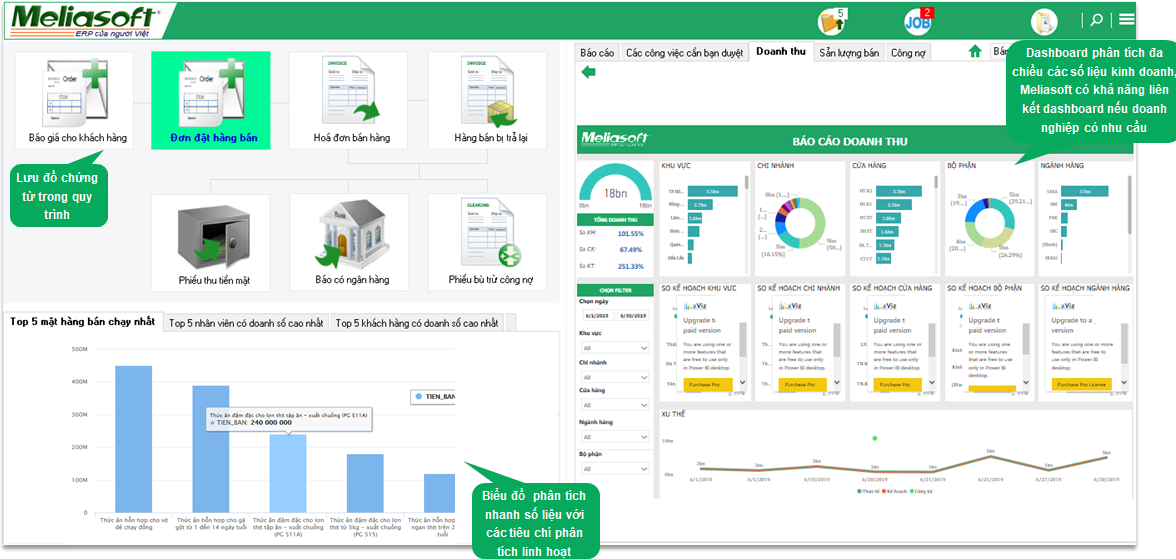Image resolution: width=1176 pixels, height=559 pixels.
Task: Switch to Các công việc cần bạn duyệt tab
Action: [684, 53]
